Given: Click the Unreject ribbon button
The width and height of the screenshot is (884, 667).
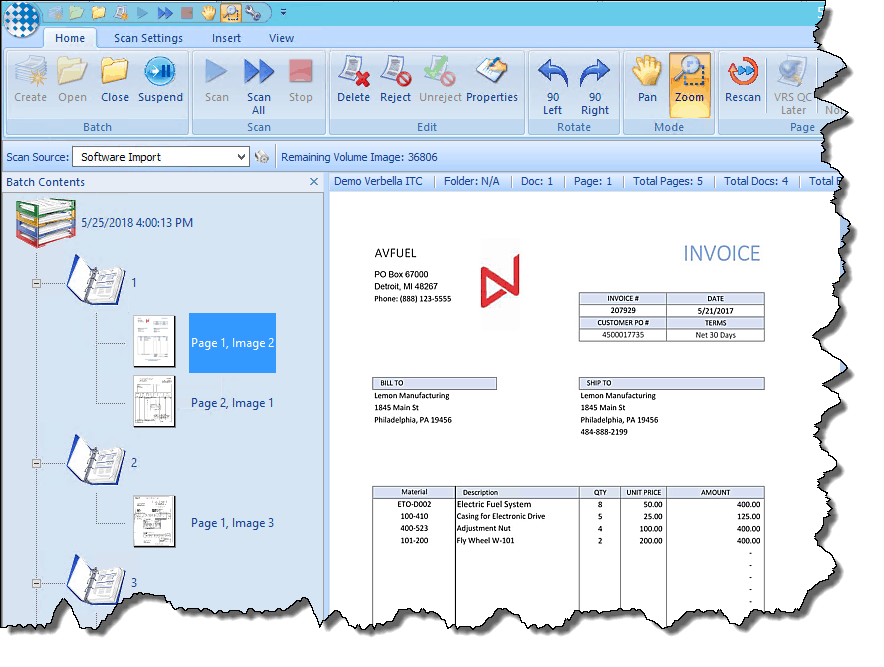Looking at the screenshot, I should pyautogui.click(x=440, y=80).
